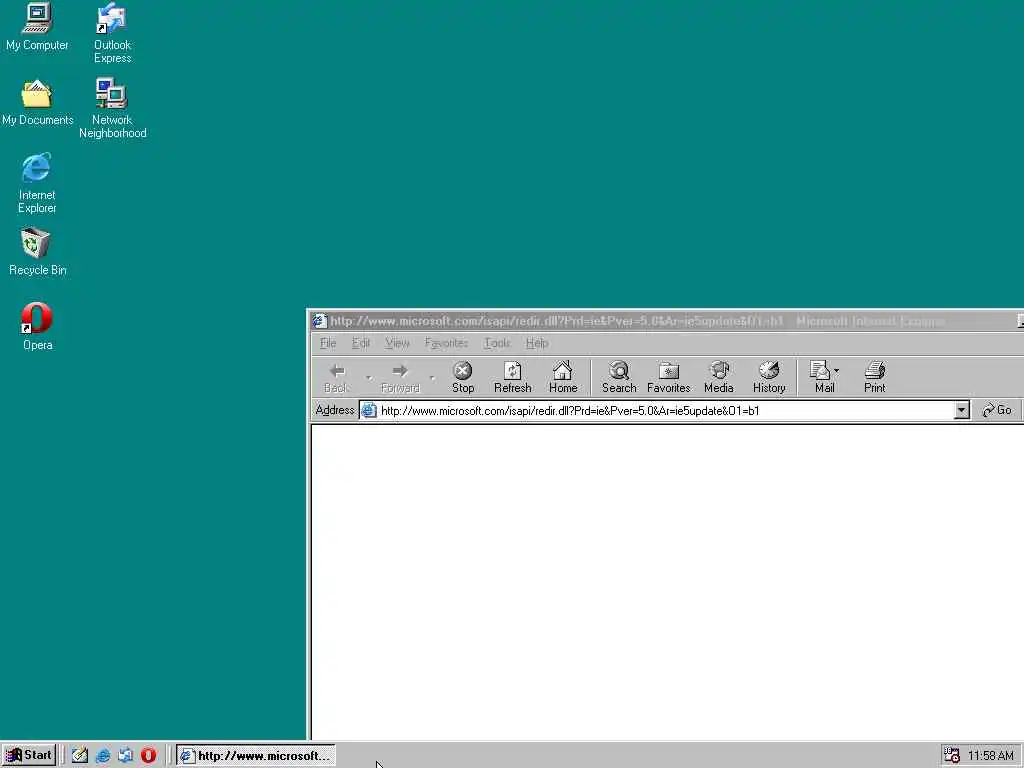Open the Mail toolbar button
Image resolution: width=1024 pixels, height=768 pixels.
coord(824,377)
